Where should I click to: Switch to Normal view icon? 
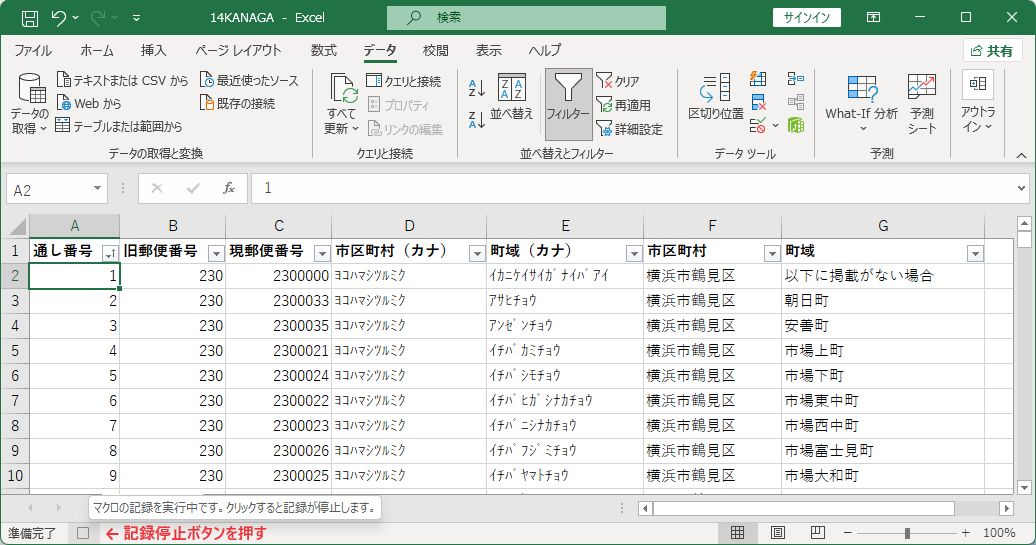pos(737,532)
